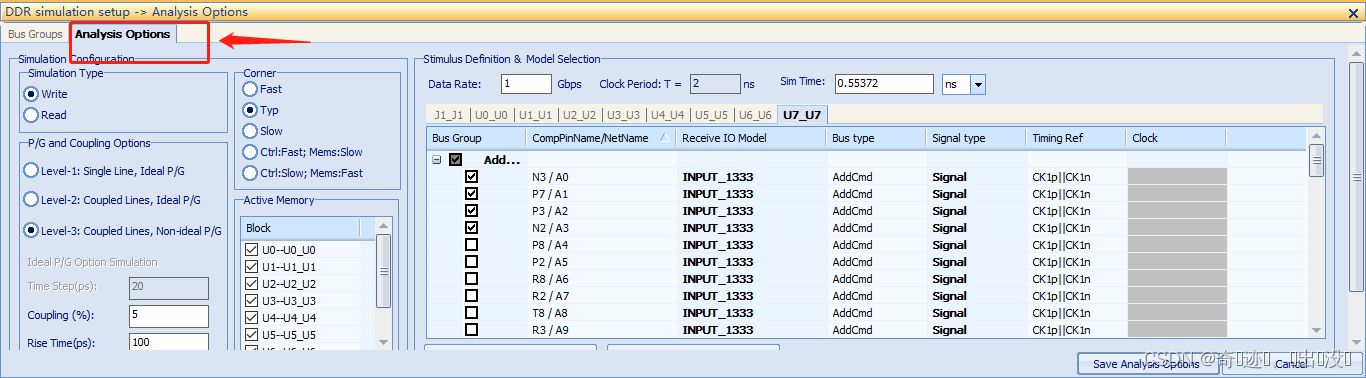Click the signal table scroll-up arrow
The width and height of the screenshot is (1366, 378).
[x=1317, y=135]
